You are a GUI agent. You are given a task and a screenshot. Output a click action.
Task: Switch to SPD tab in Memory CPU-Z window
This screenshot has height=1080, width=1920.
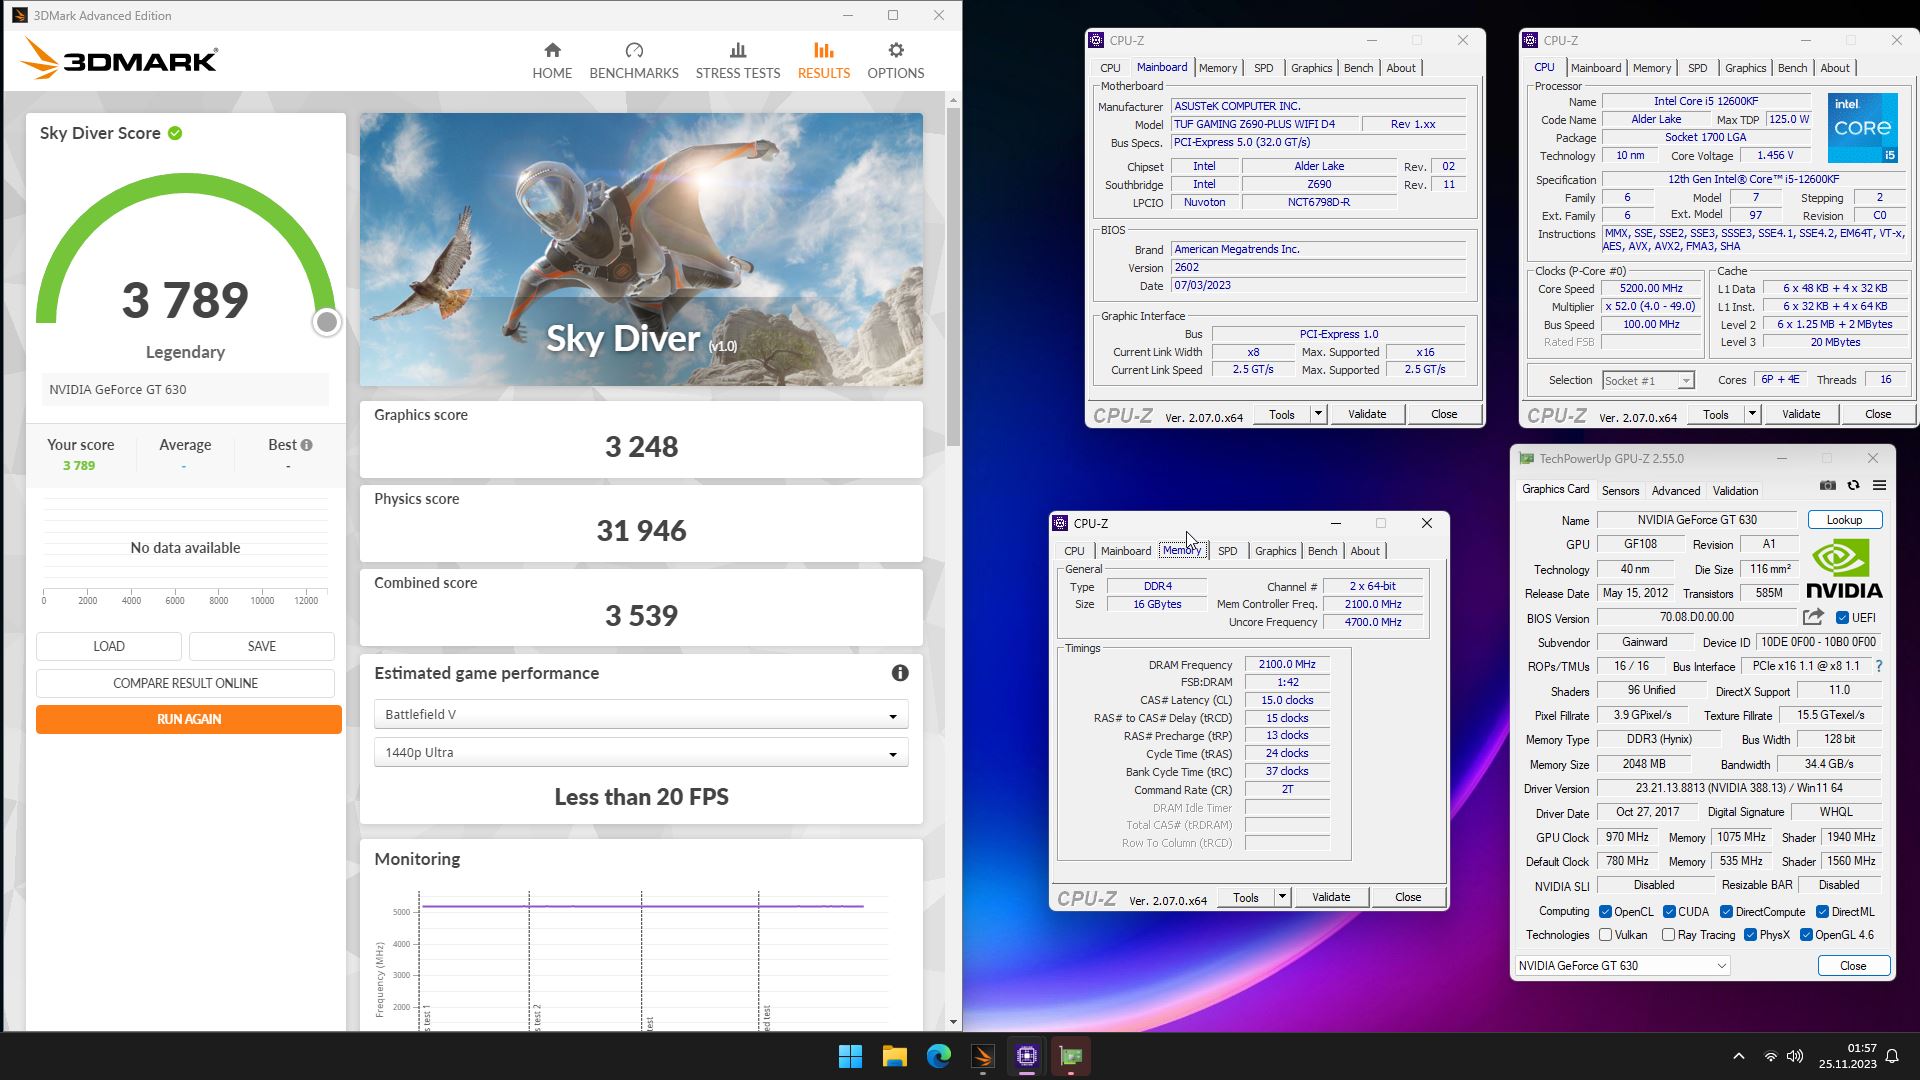click(x=1227, y=551)
